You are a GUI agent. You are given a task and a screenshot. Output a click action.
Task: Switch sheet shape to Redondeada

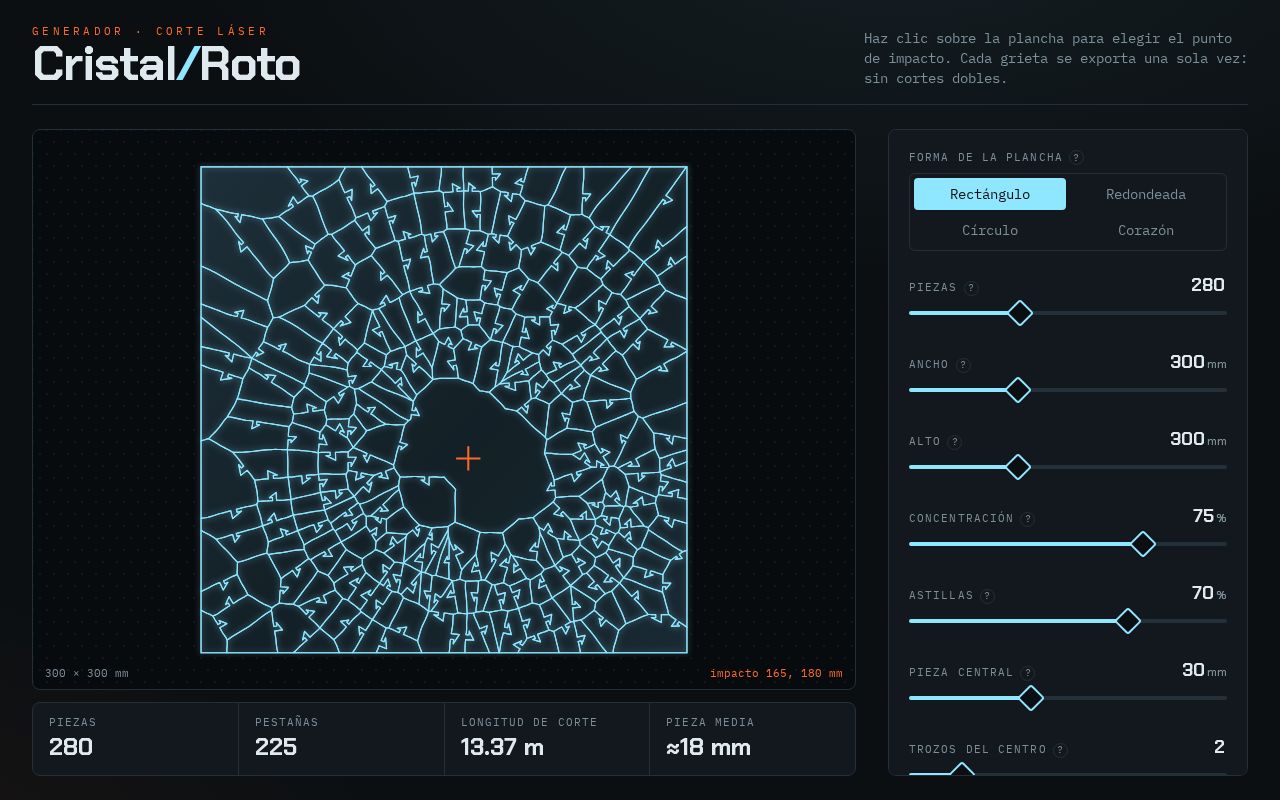click(1146, 194)
